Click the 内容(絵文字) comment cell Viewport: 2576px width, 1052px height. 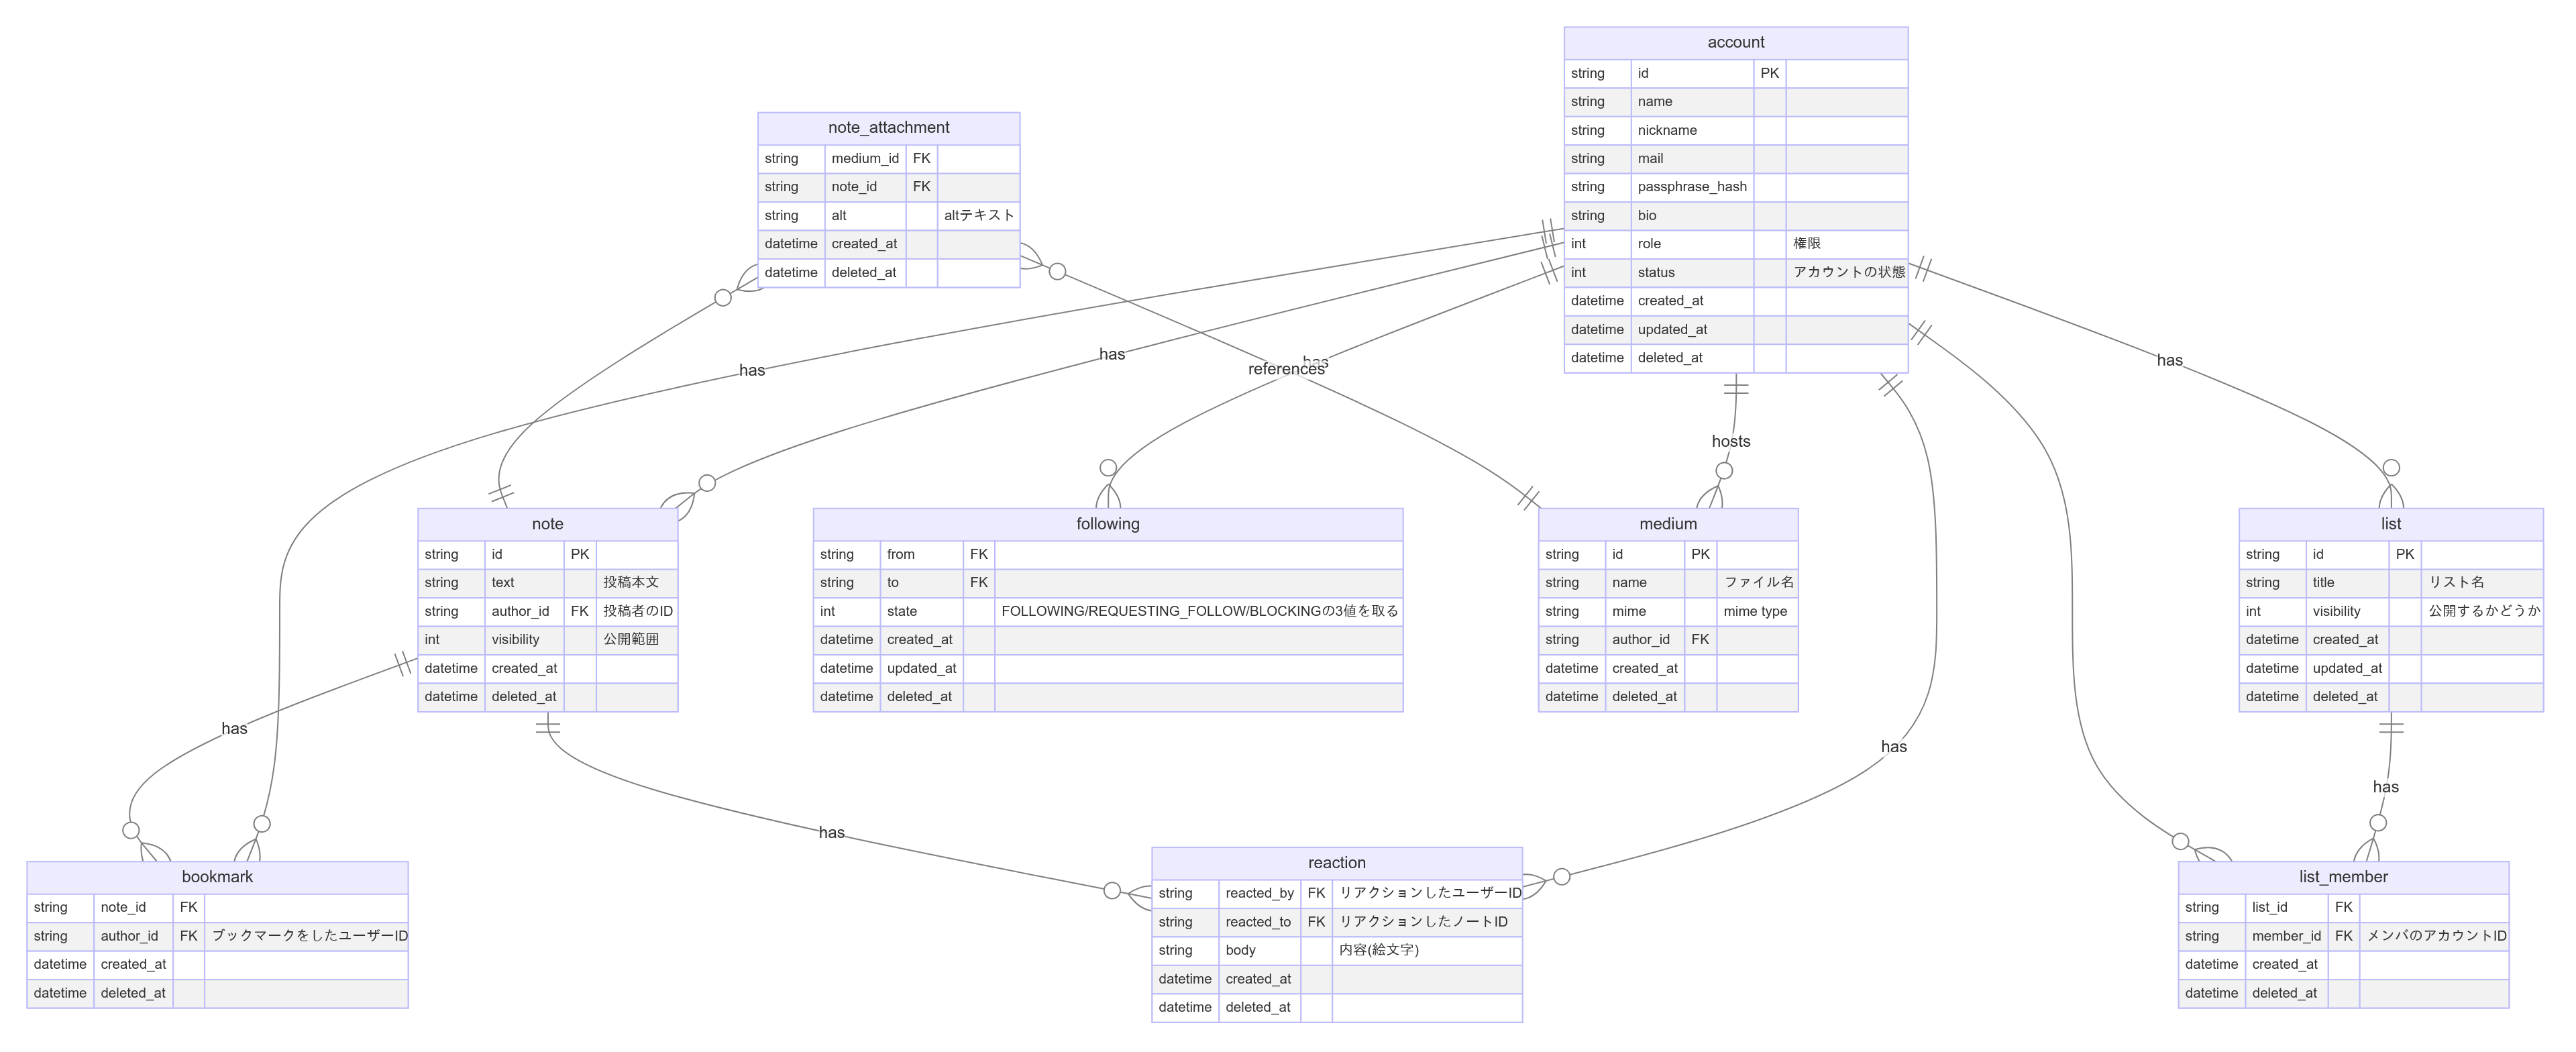(1427, 950)
